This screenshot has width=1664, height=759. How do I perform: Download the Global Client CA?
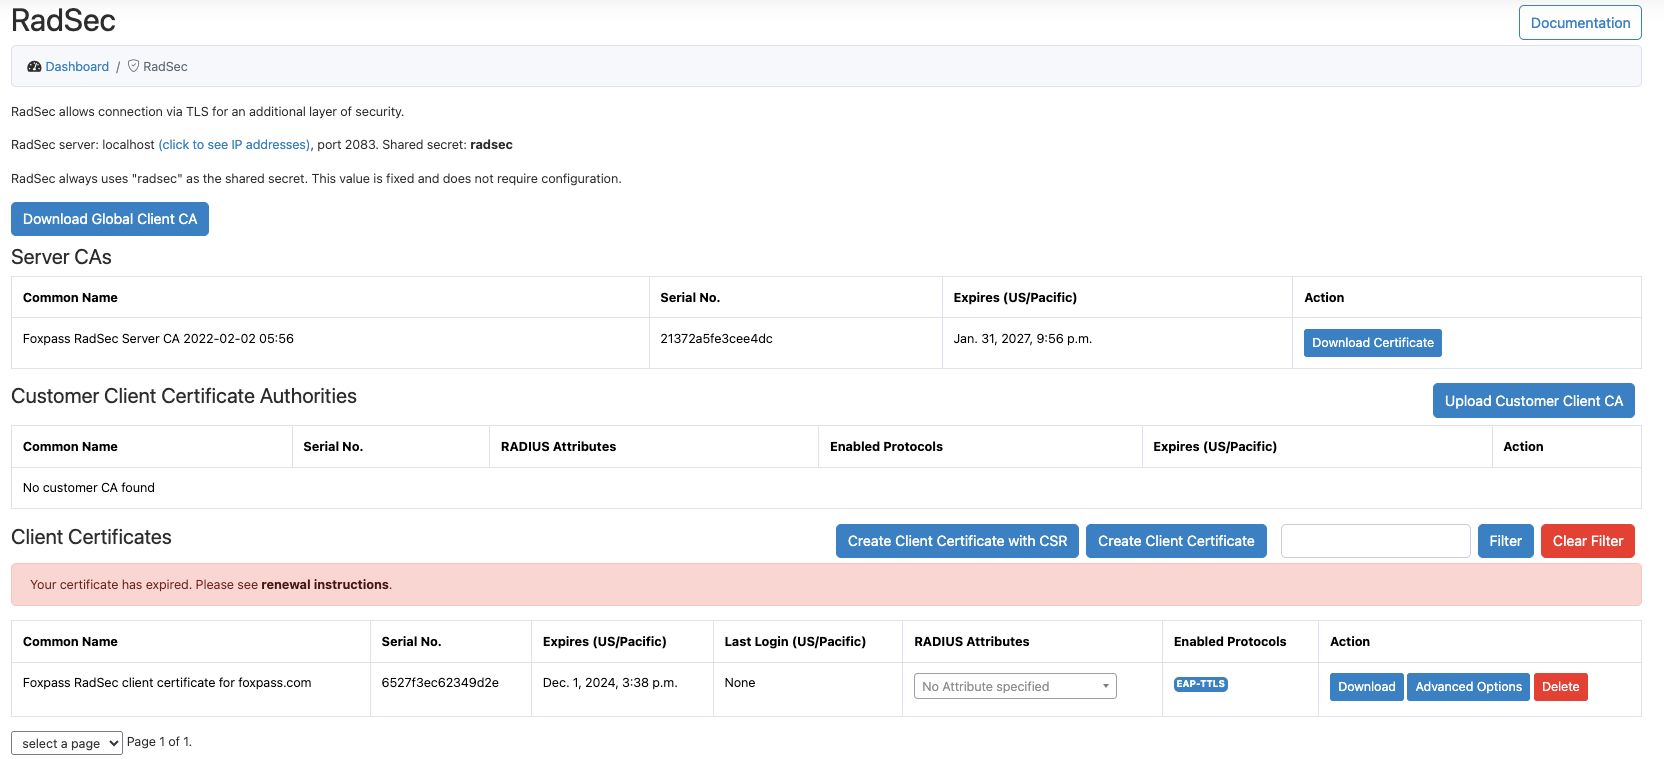(110, 219)
